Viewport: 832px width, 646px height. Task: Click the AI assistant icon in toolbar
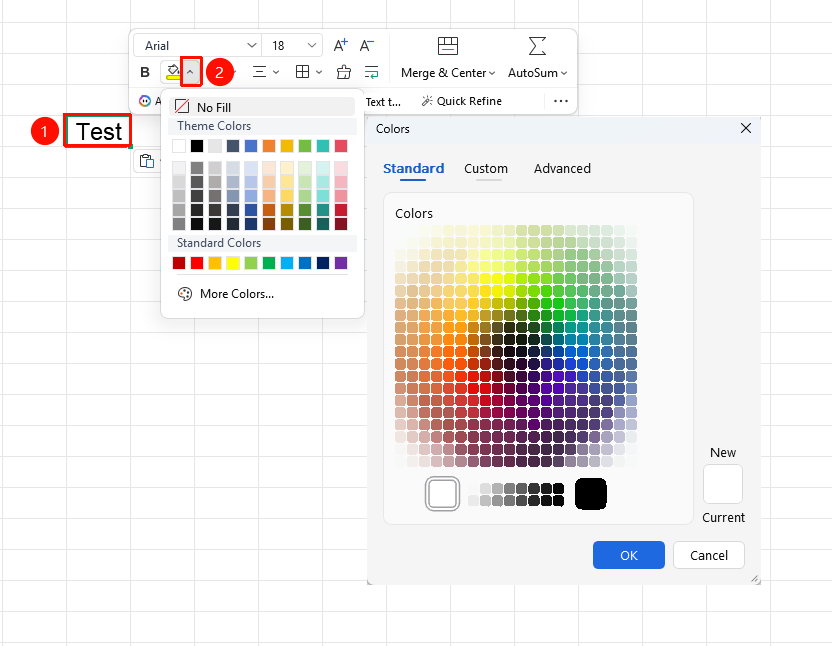pos(145,101)
